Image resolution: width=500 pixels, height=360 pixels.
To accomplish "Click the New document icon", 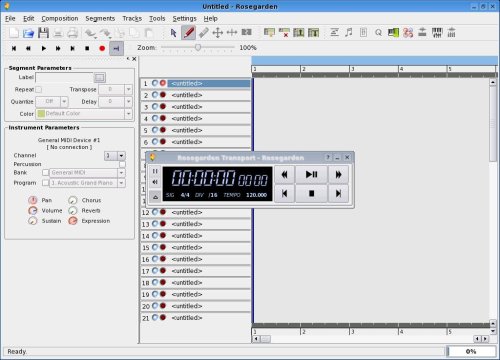I will [x=14, y=33].
